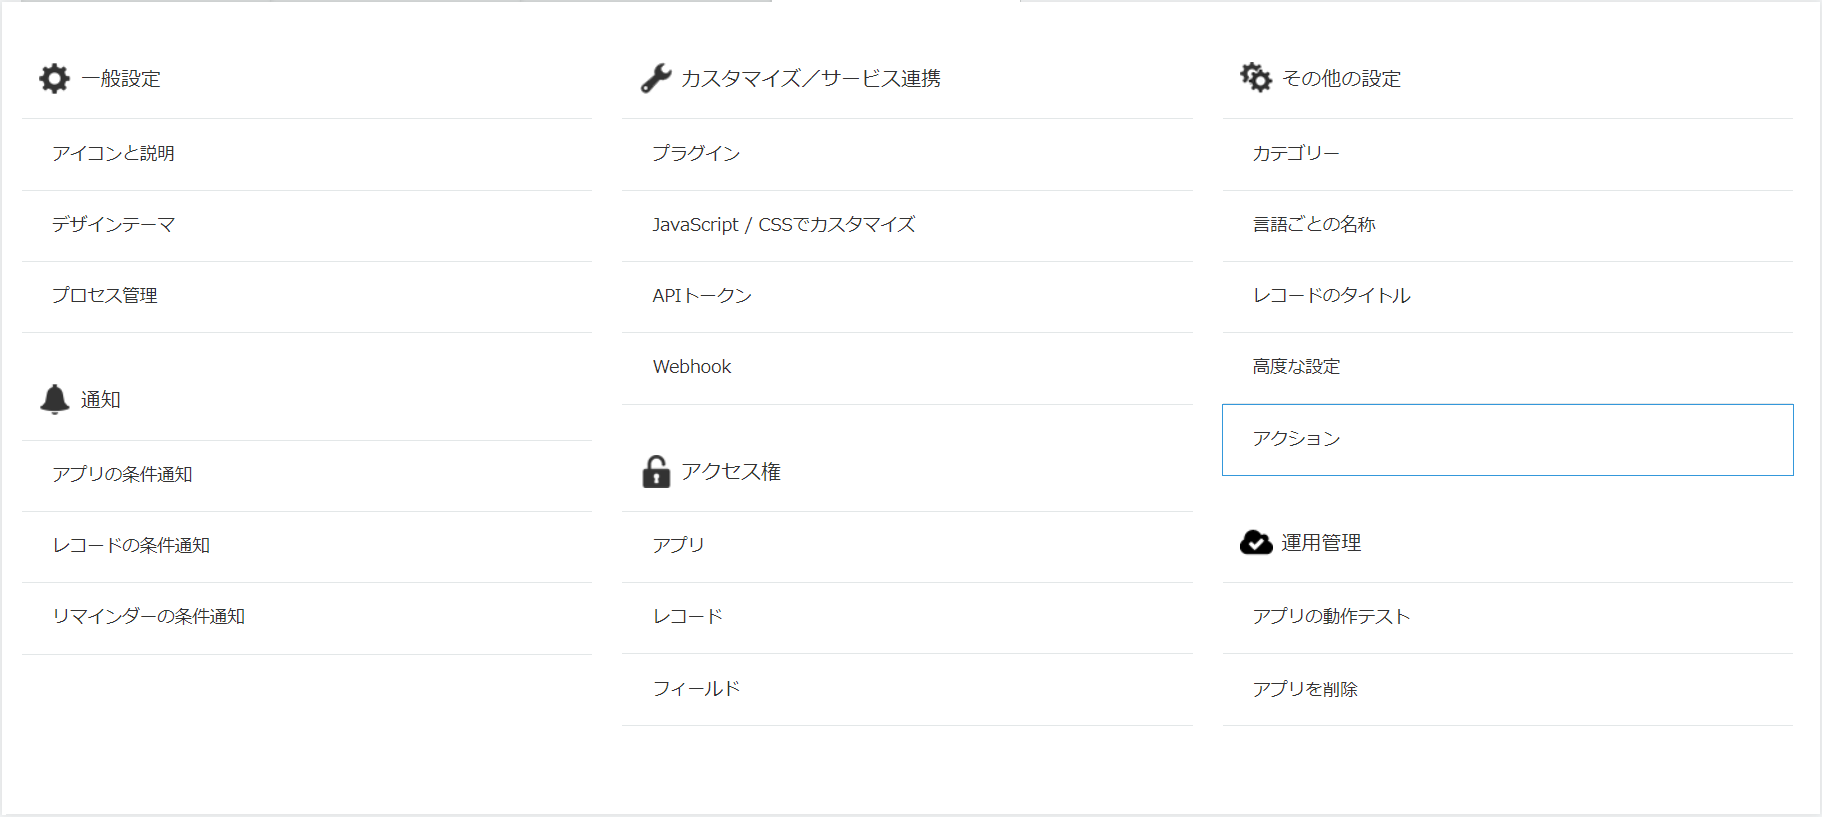This screenshot has width=1822, height=817.
Task: Open レコードの条件通知 settings
Action: 307,546
